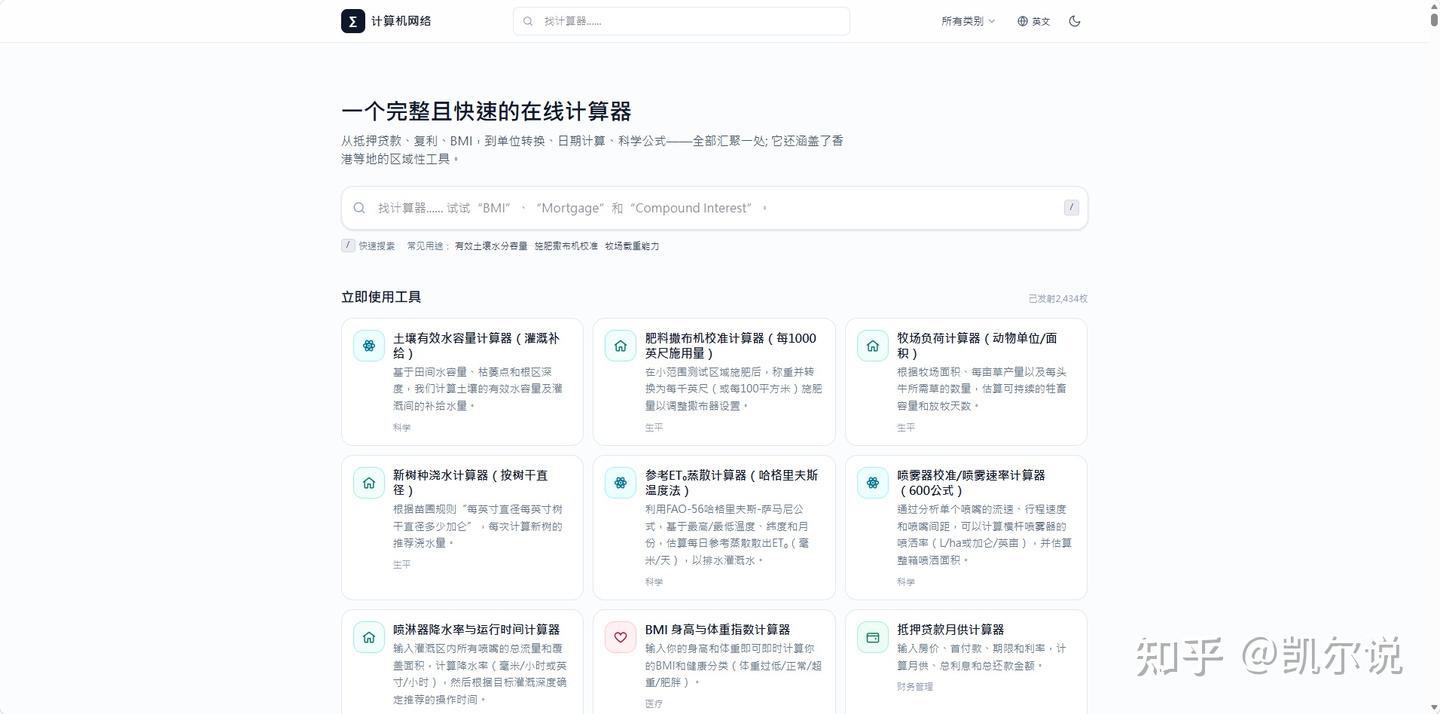
Task: Click the Sigma site logo icon
Action: [353, 21]
